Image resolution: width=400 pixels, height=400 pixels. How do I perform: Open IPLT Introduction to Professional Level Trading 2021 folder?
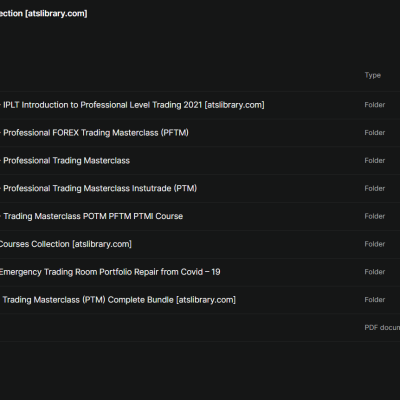click(x=133, y=105)
